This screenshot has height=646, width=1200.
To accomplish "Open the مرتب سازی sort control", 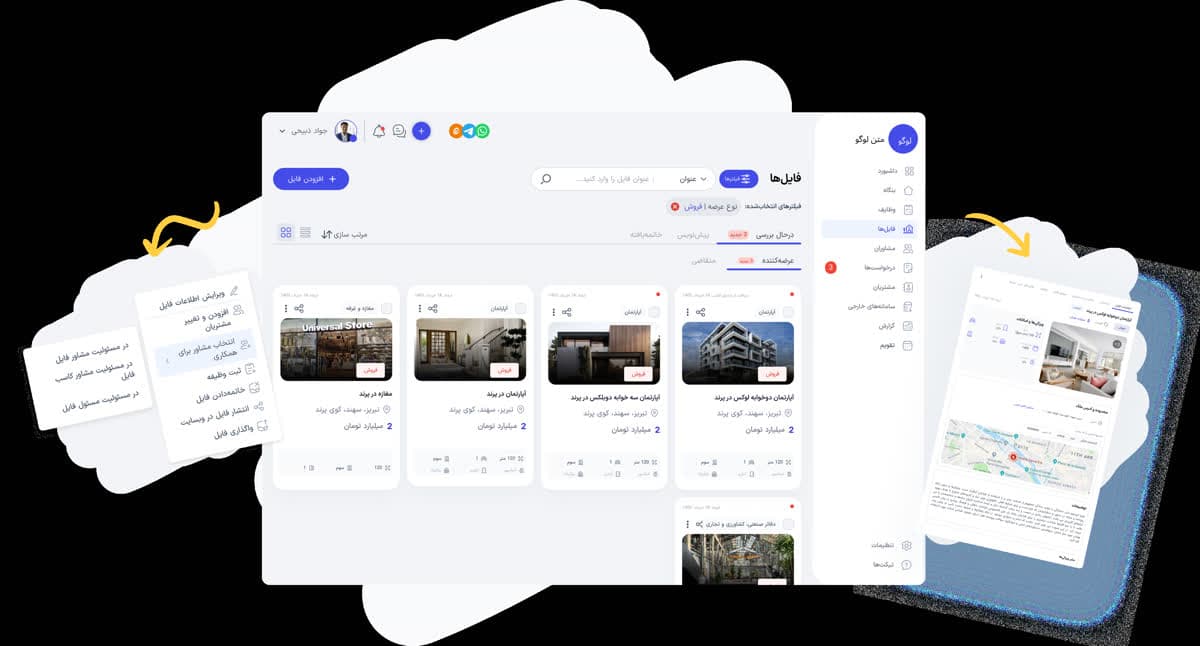I will click(x=344, y=234).
